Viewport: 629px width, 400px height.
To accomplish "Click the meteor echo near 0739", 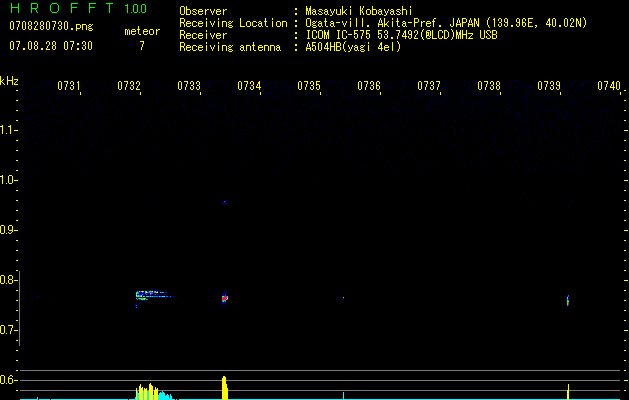I will [568, 301].
